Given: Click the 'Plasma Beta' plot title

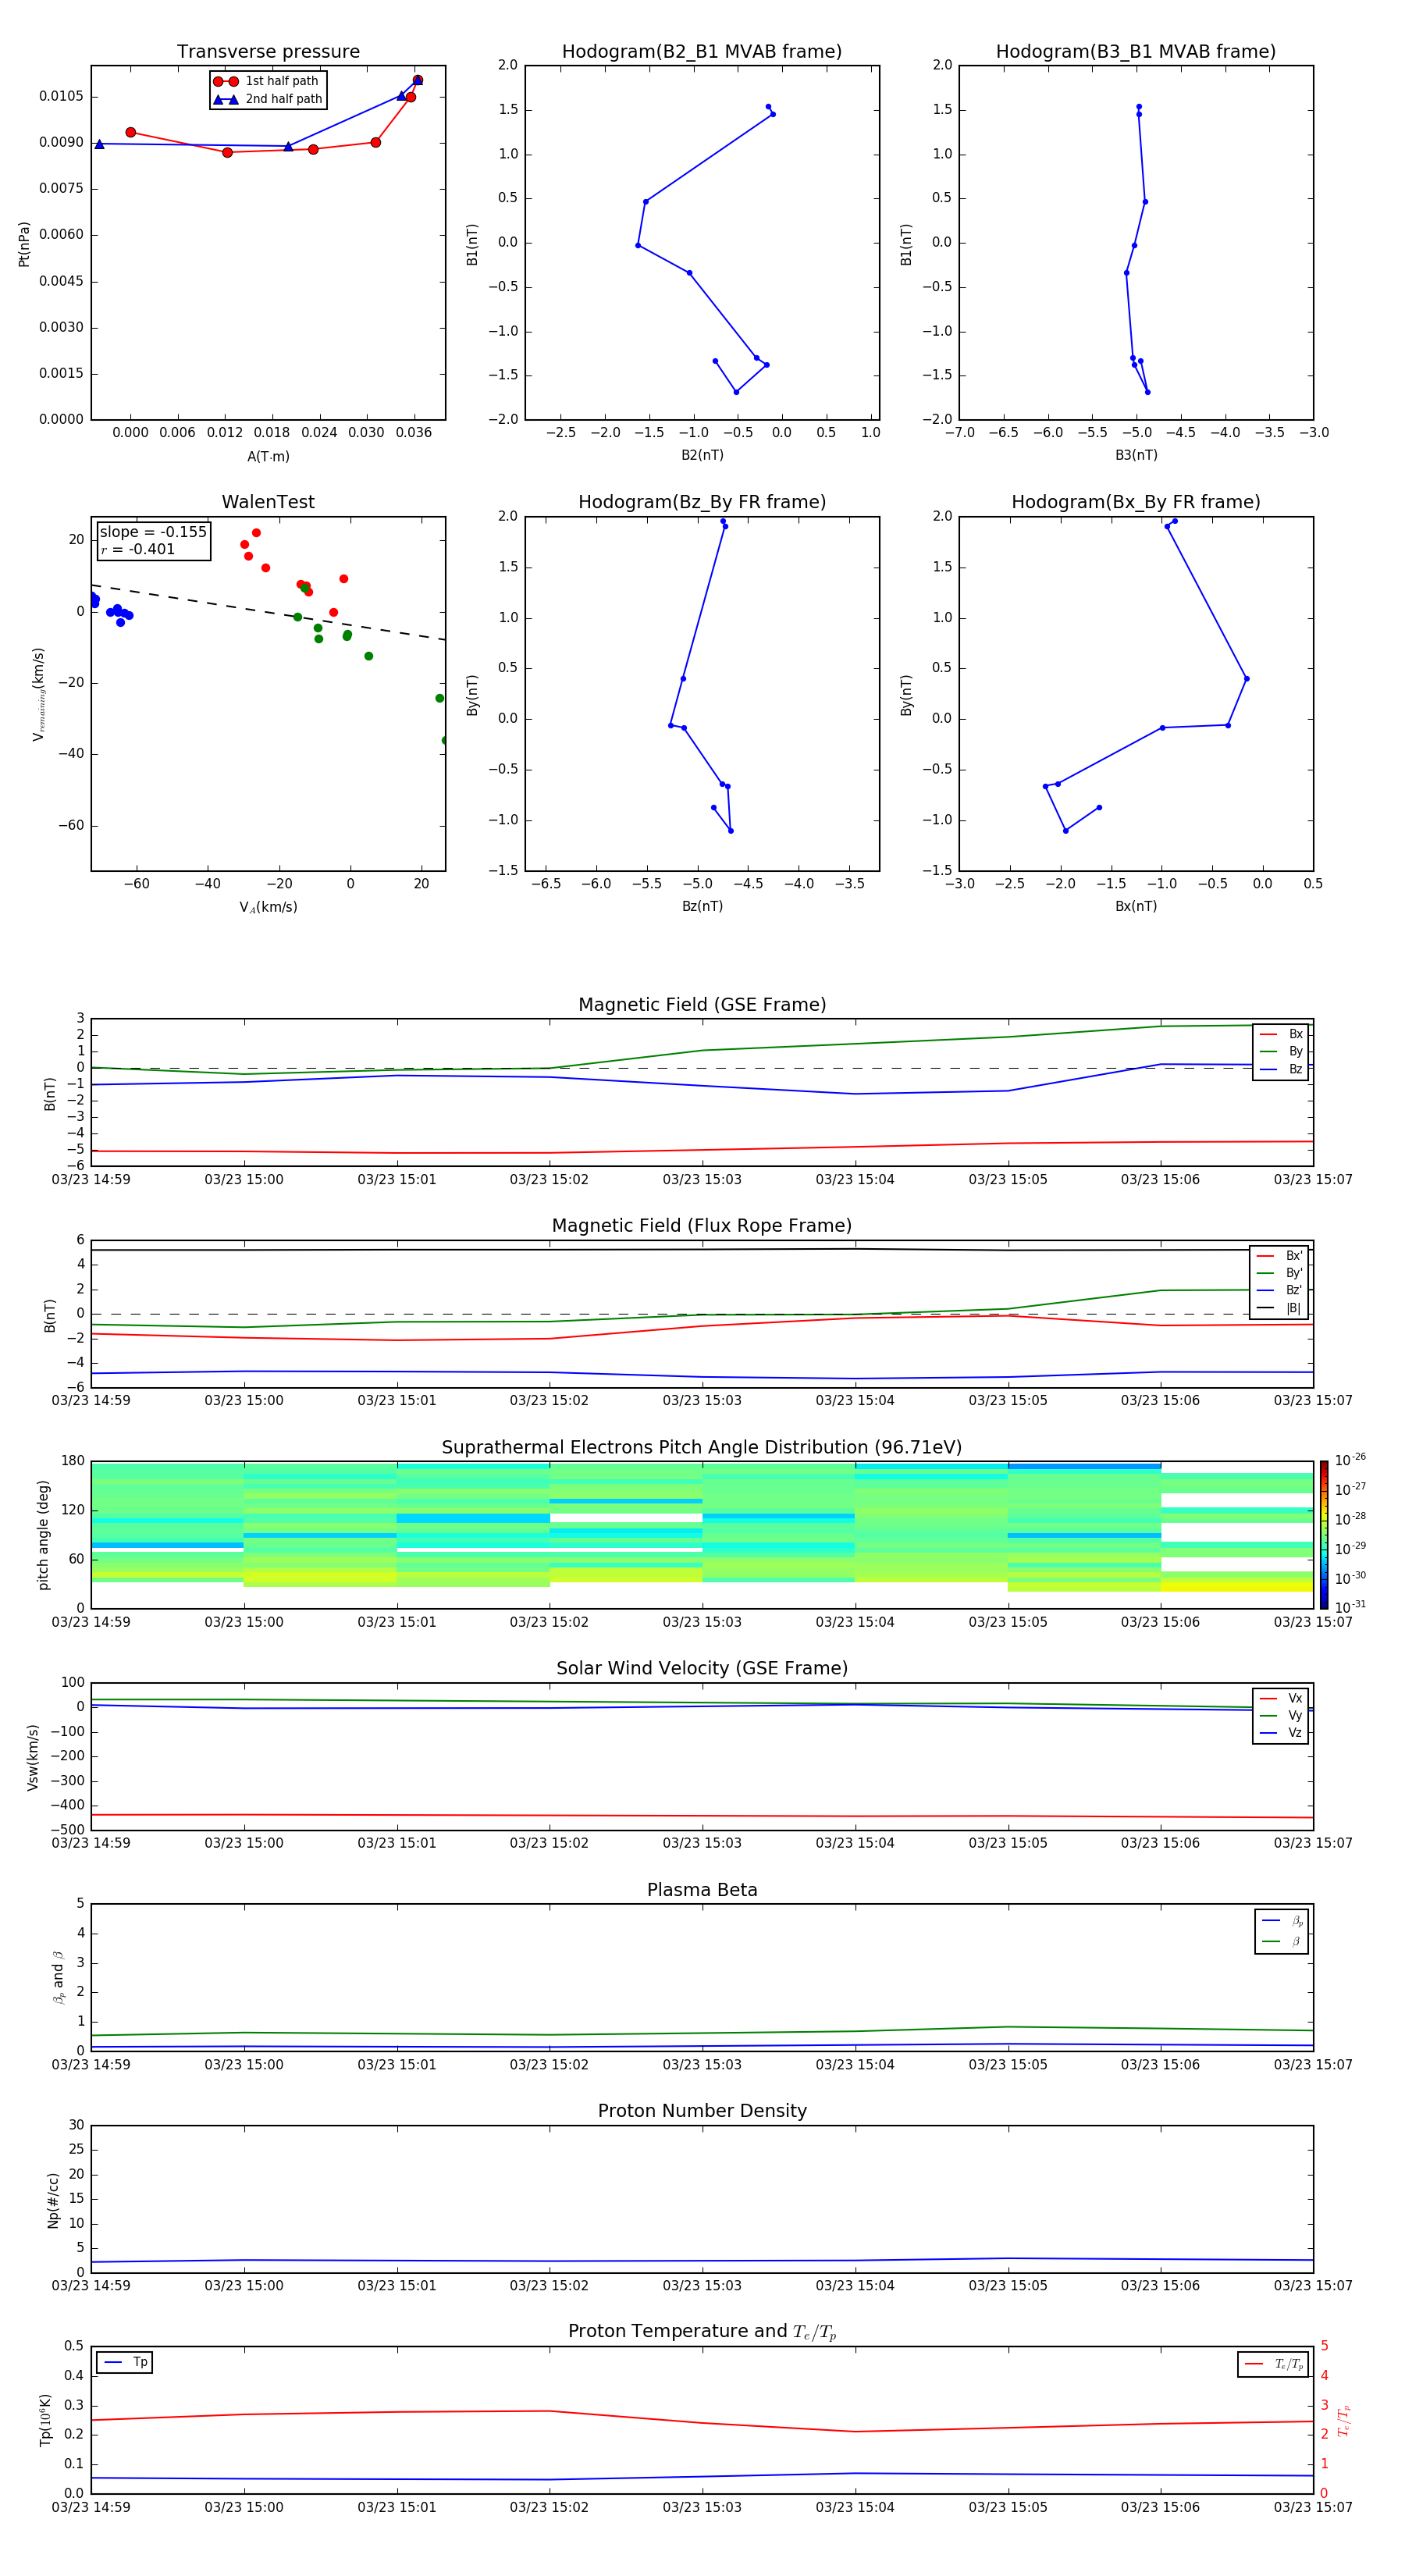Looking at the screenshot, I should tap(702, 1890).
